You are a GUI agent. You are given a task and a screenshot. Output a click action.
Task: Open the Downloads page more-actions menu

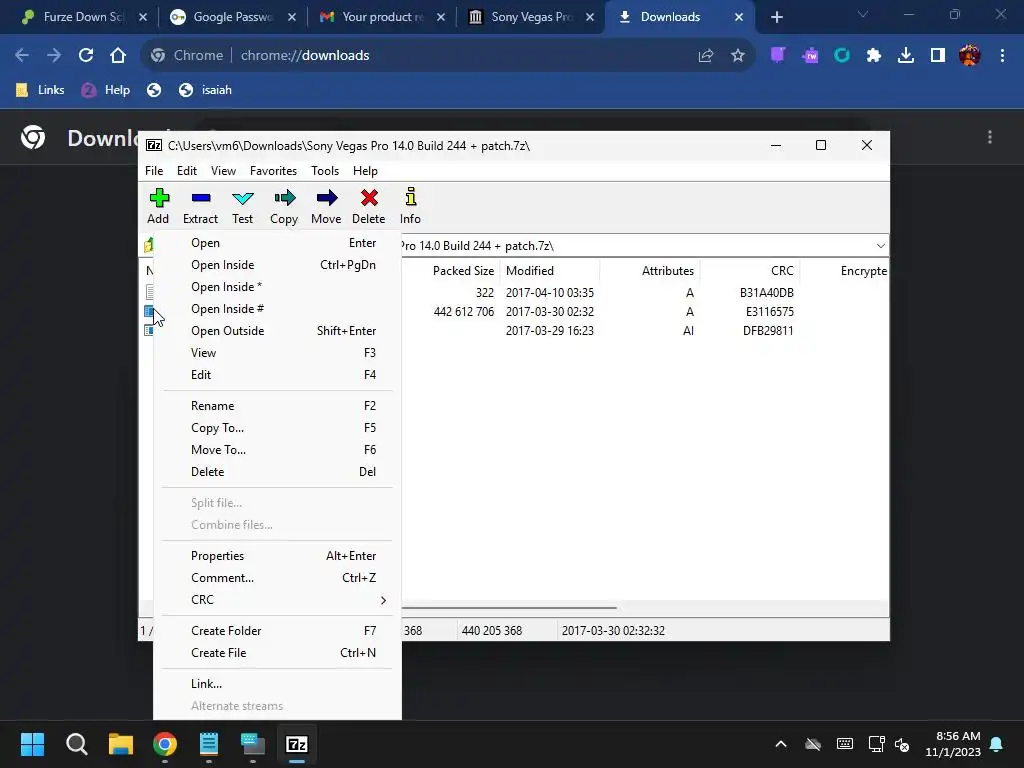click(x=990, y=137)
